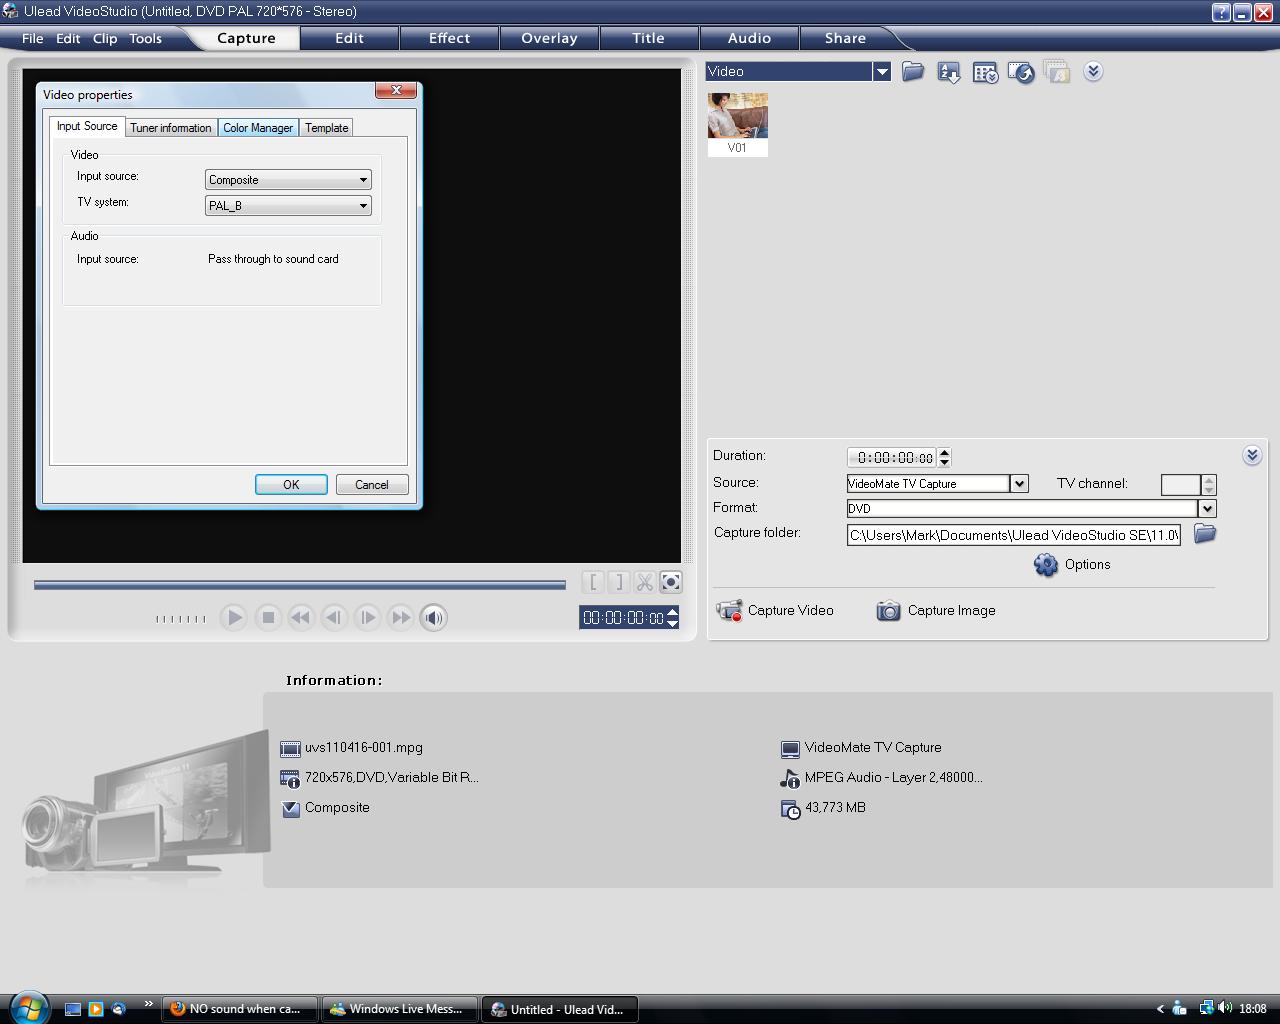This screenshot has height=1024, width=1280.
Task: Click the preview scrub bar slider
Action: (x=300, y=584)
